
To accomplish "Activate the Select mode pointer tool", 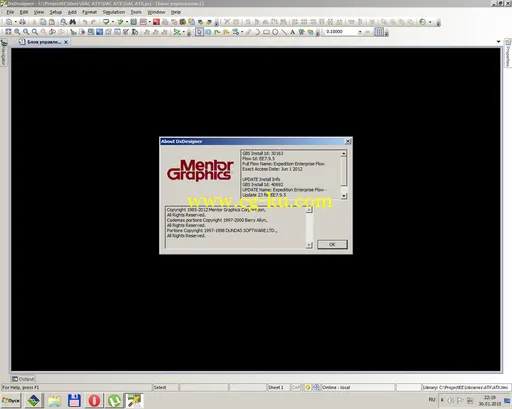I will (199, 32).
